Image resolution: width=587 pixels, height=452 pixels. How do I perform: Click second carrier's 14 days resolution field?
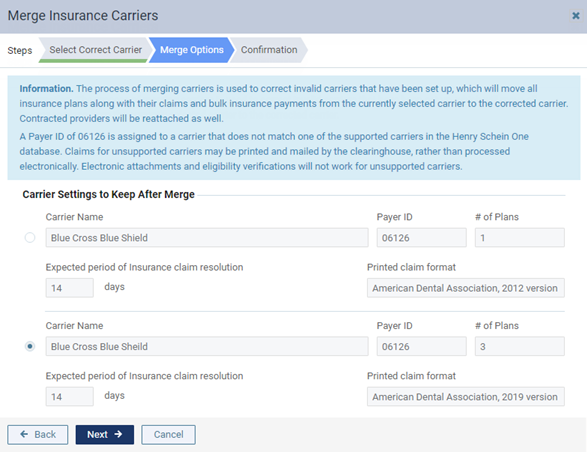tap(70, 397)
